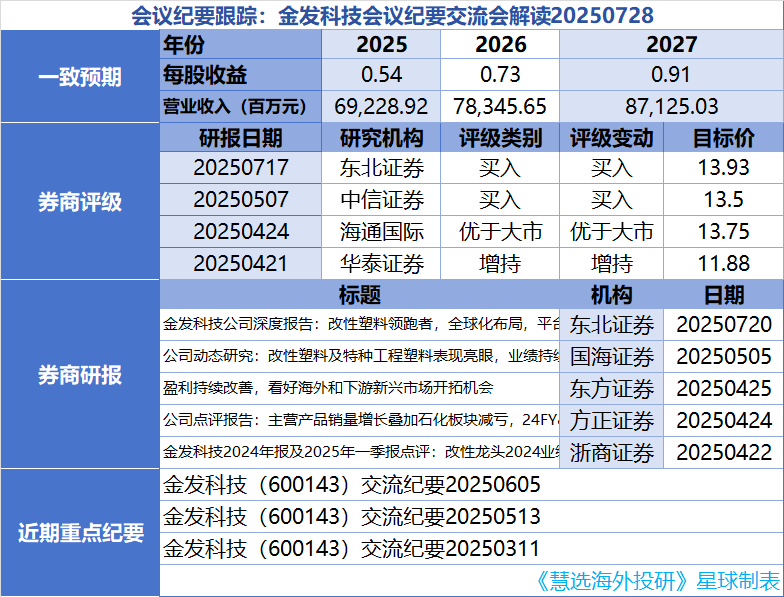Select the report date 20250424 in ratings table
The image size is (784, 597).
tap(240, 232)
